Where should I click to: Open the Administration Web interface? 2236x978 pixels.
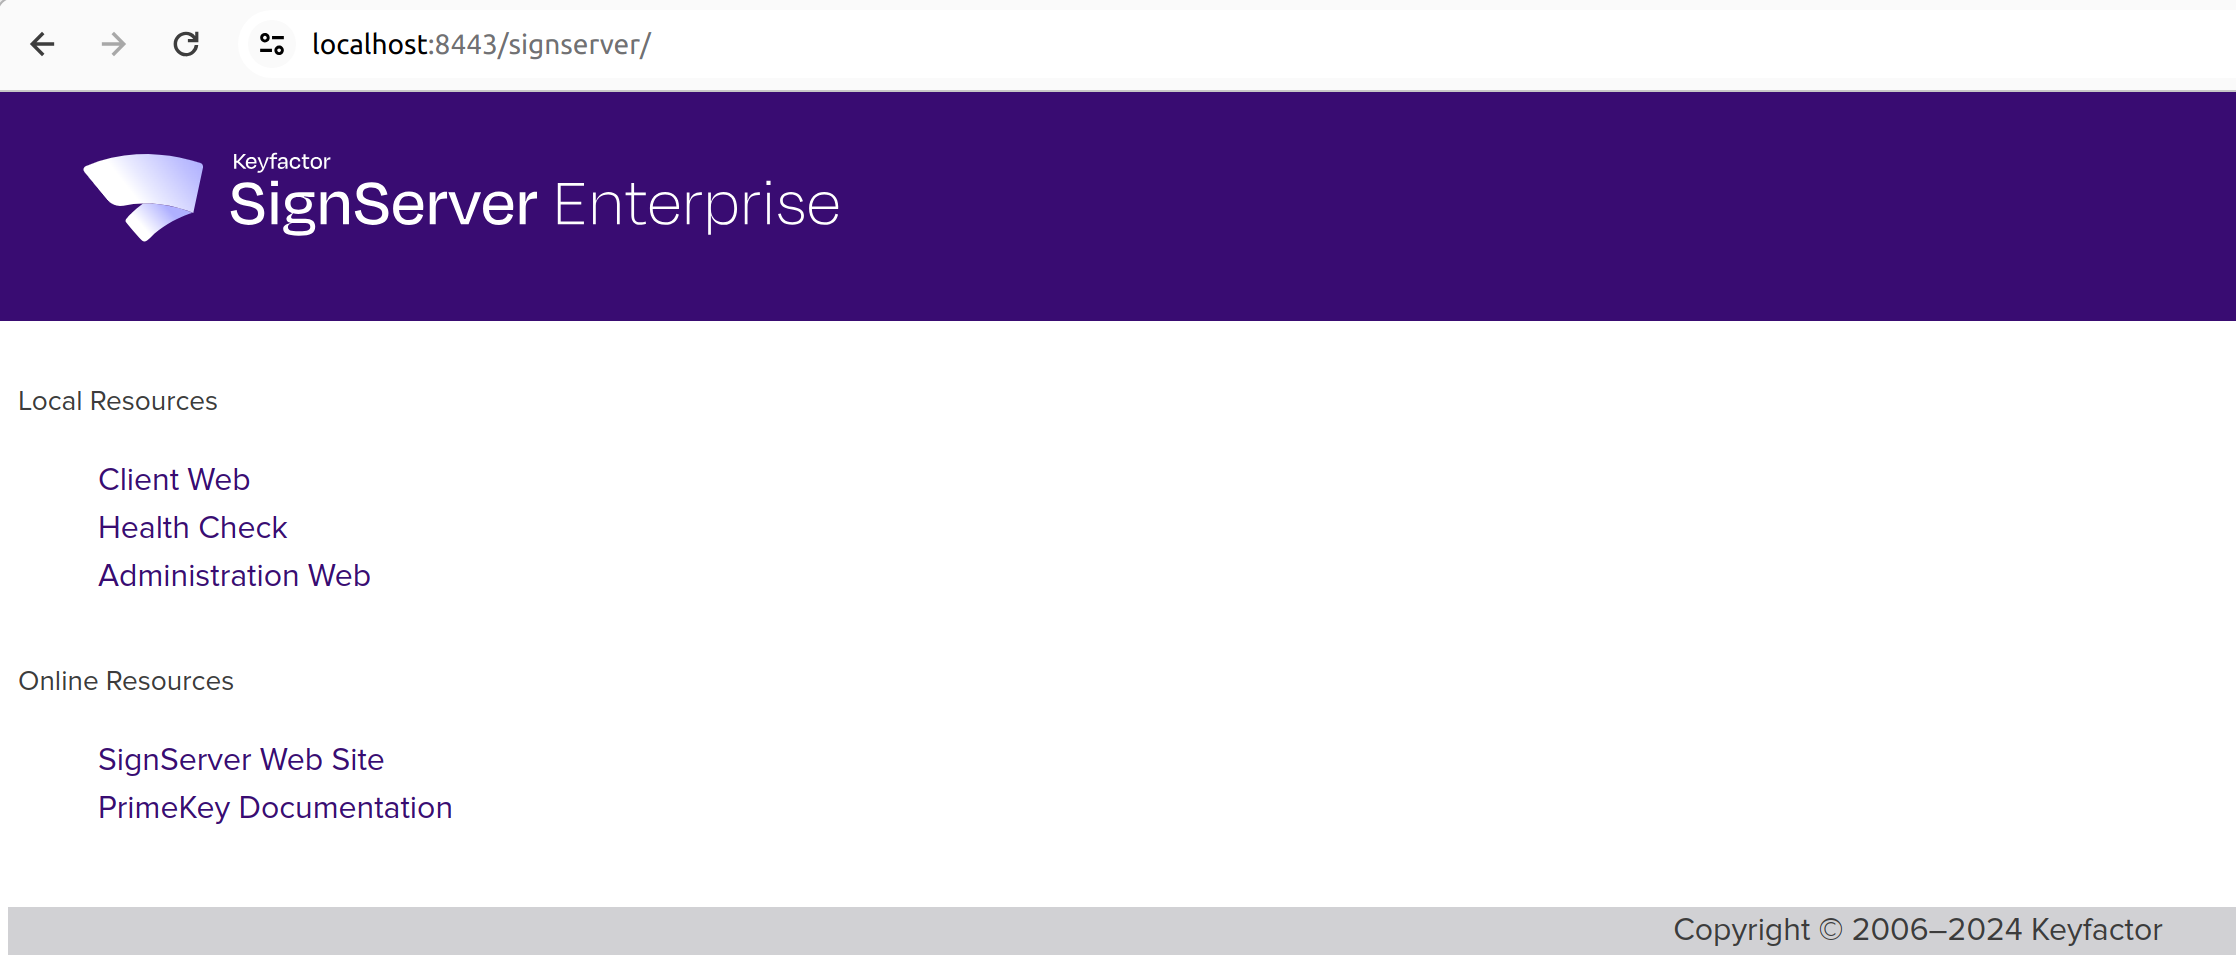coord(234,575)
